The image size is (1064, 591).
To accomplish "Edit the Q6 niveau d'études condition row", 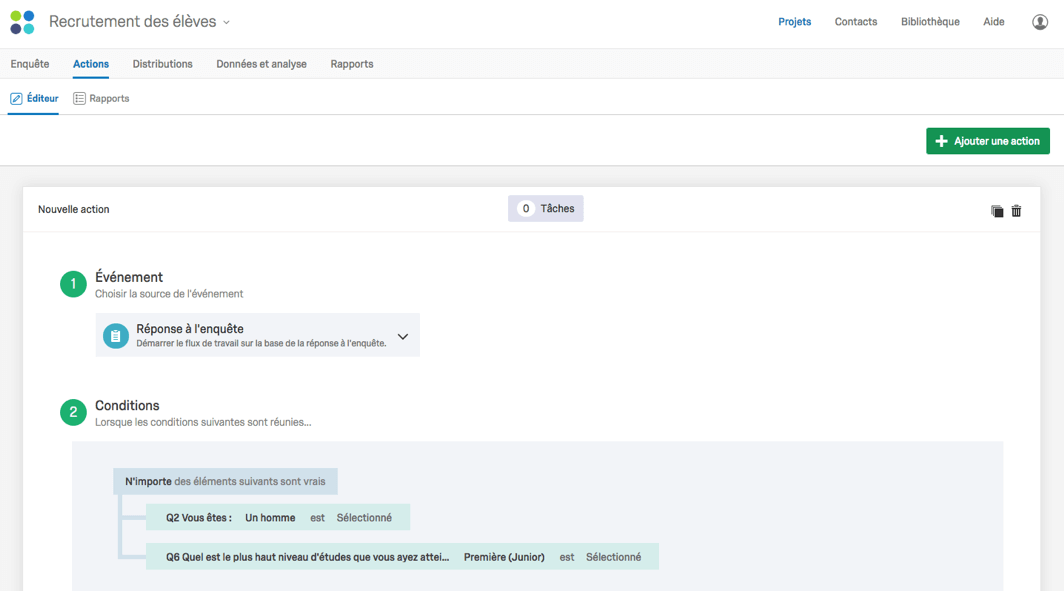I will click(x=402, y=557).
